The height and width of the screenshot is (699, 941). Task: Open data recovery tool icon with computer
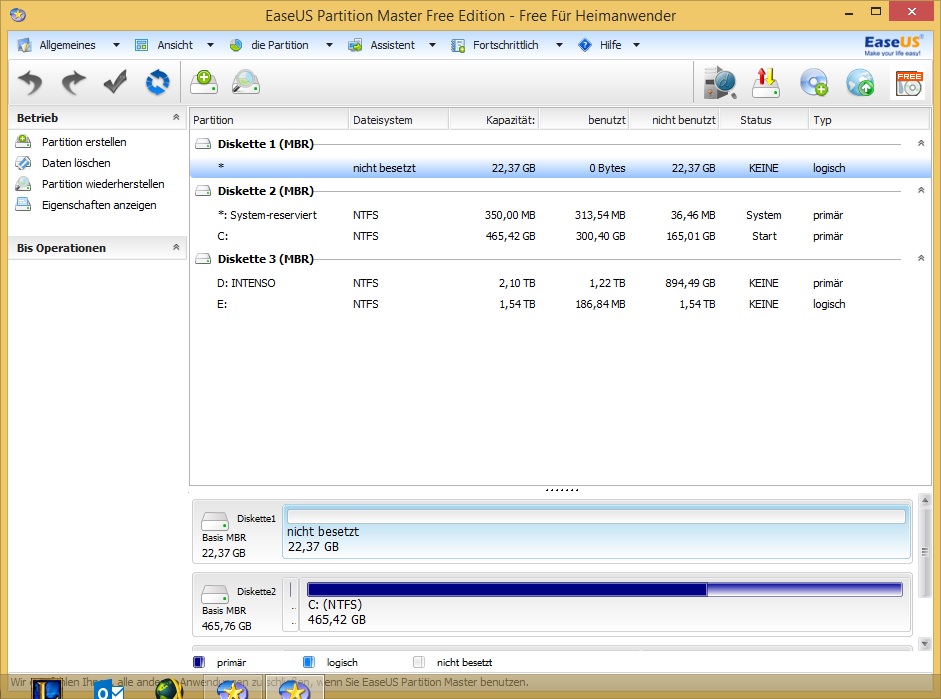[x=720, y=83]
